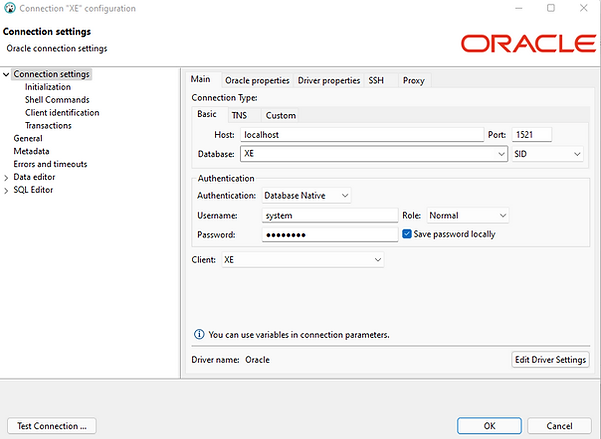Collapse the Connection settings tree node
Viewport: 601px width, 439px height.
[x=6, y=74]
